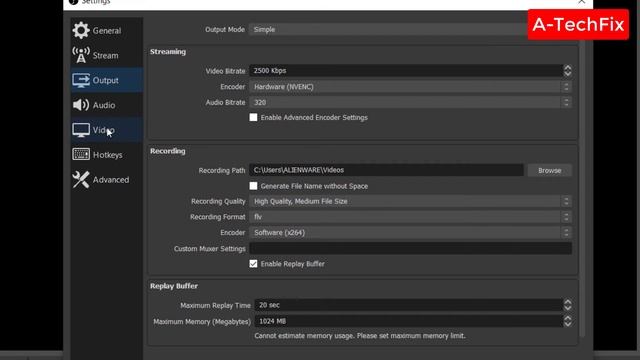Open the General settings tab
This screenshot has width=640, height=360.
pyautogui.click(x=107, y=31)
